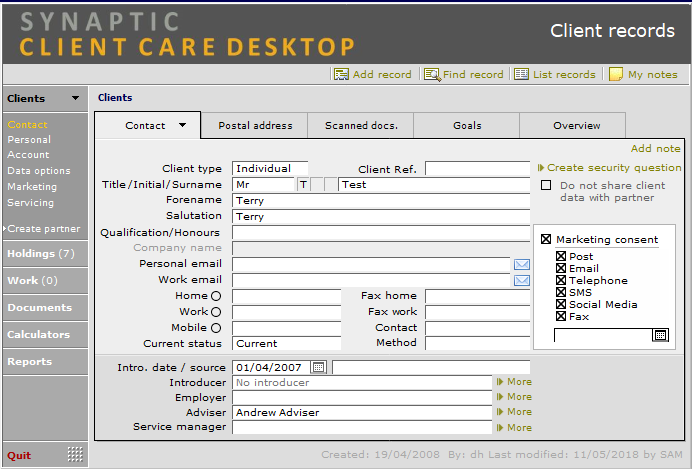Screen dimensions: 692x469
Task: Open the Calculators section
Action: (45, 334)
